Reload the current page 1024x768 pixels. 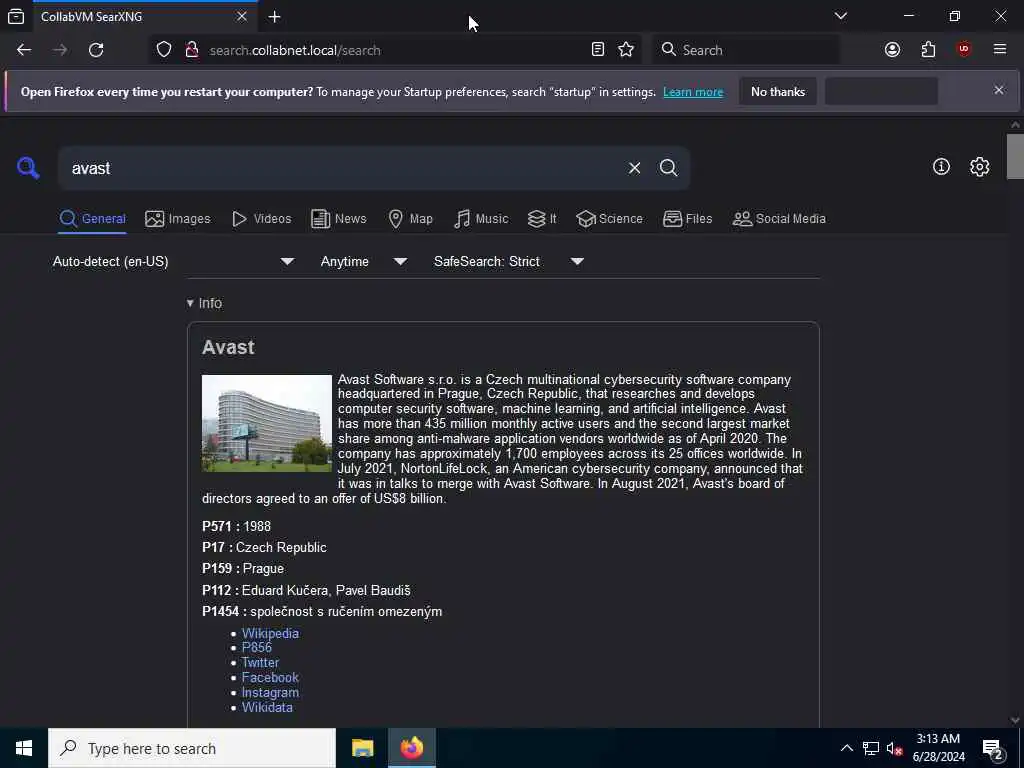click(96, 50)
